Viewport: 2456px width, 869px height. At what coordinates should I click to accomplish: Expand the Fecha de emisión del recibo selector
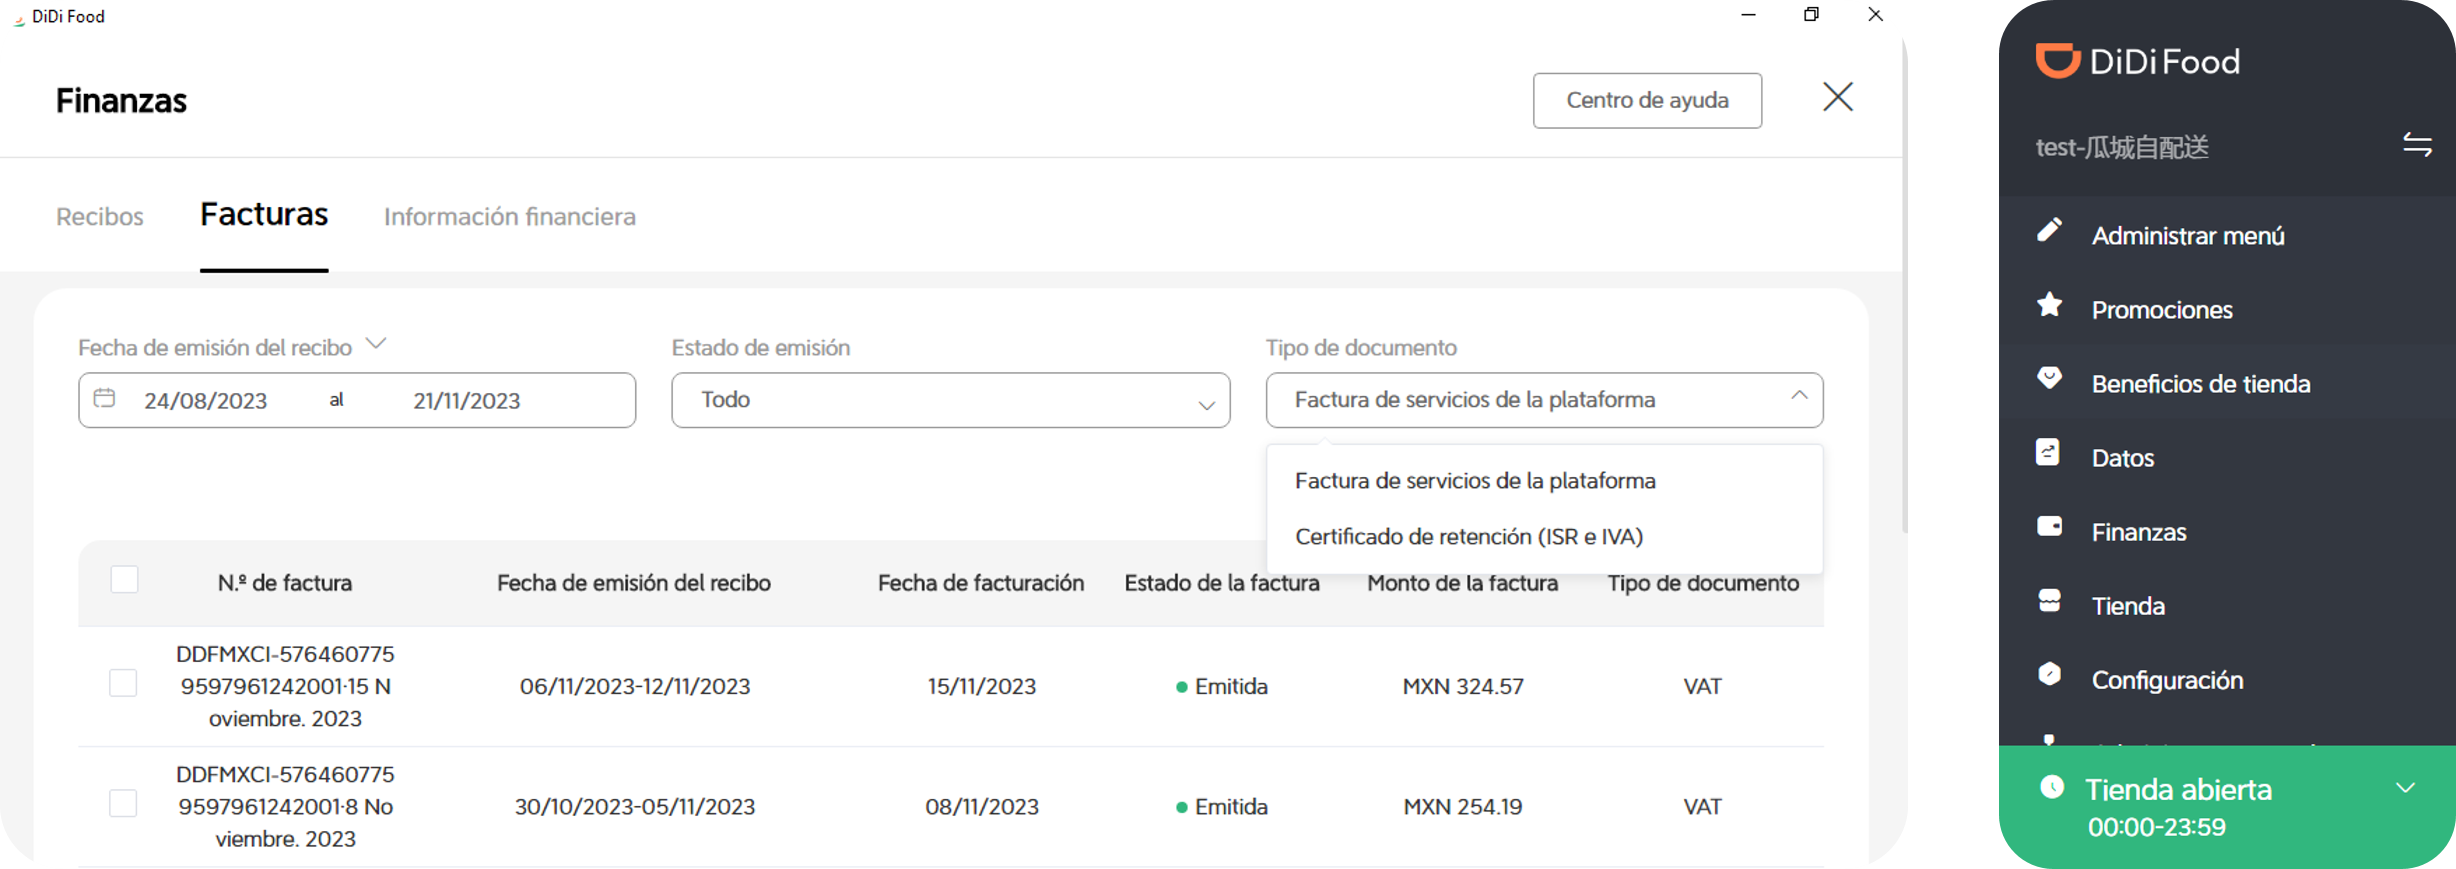(x=376, y=344)
